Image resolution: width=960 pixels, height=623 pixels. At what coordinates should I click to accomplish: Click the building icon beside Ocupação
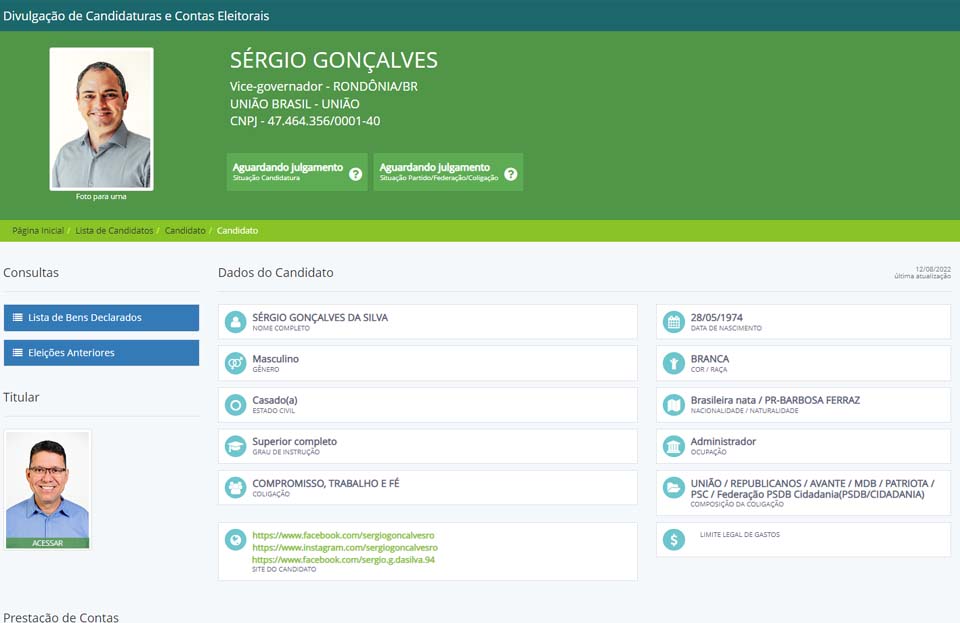673,446
